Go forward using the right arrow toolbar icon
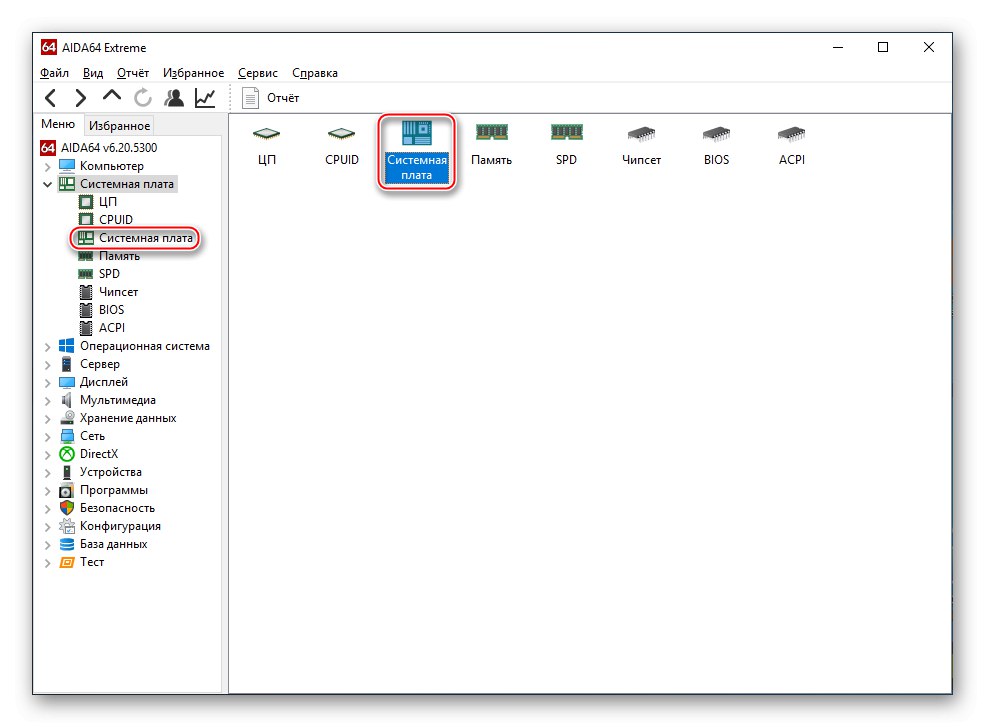The image size is (985, 727). pyautogui.click(x=80, y=98)
